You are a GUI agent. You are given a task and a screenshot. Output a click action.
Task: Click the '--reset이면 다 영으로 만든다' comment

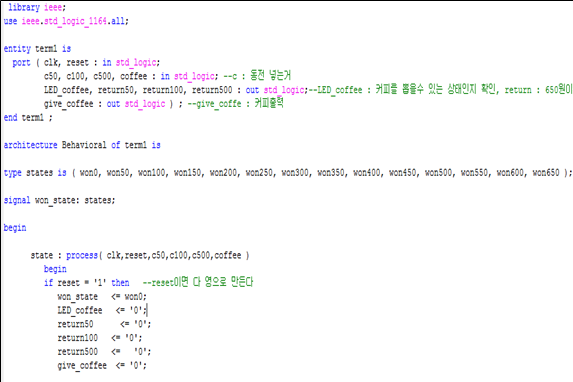point(198,282)
